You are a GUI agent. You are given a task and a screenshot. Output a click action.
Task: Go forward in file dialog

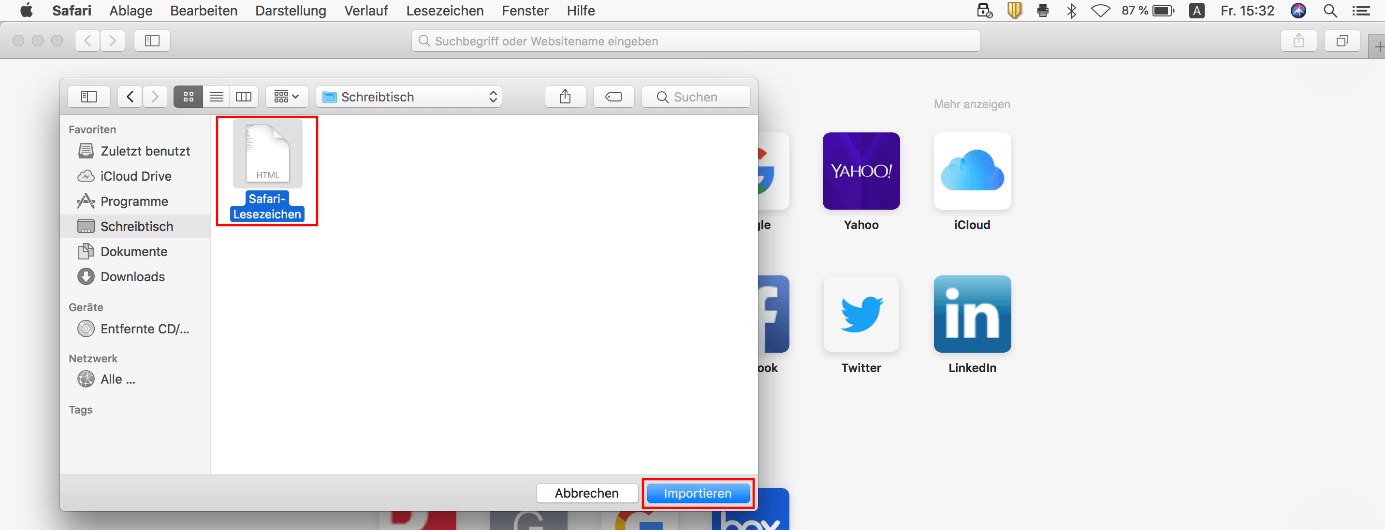(x=155, y=97)
